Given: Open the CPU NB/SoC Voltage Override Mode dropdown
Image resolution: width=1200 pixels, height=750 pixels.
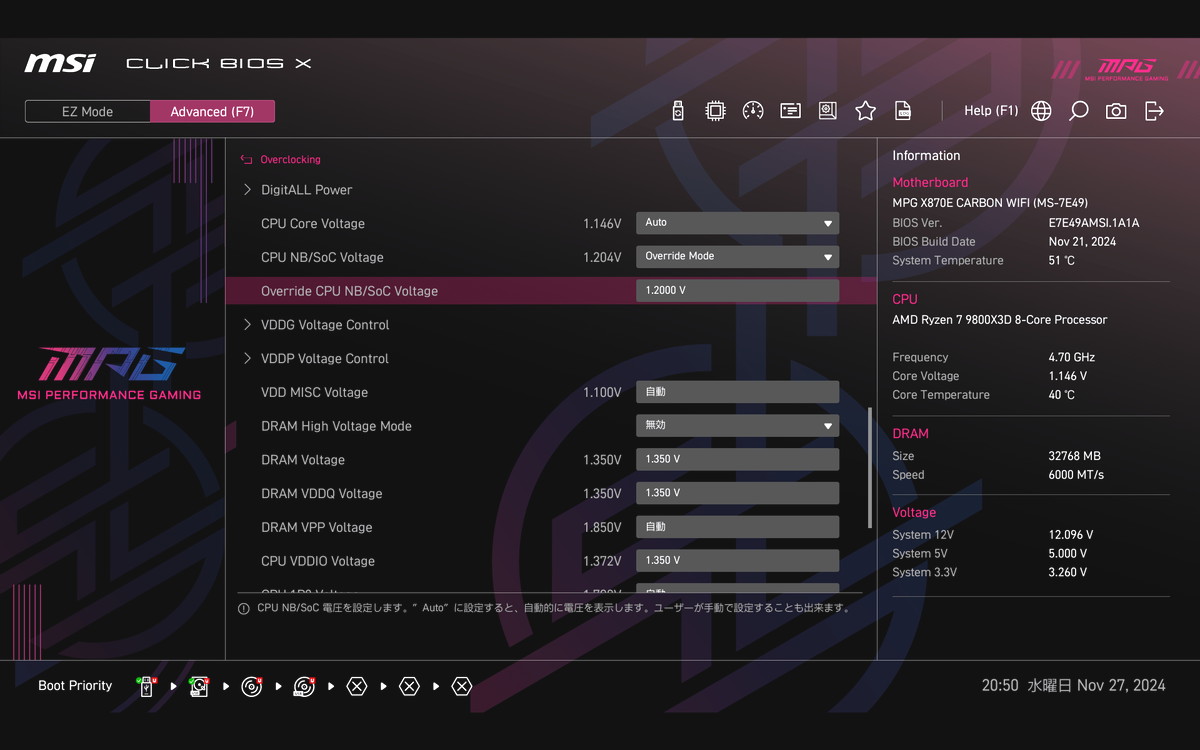Looking at the screenshot, I should [737, 257].
